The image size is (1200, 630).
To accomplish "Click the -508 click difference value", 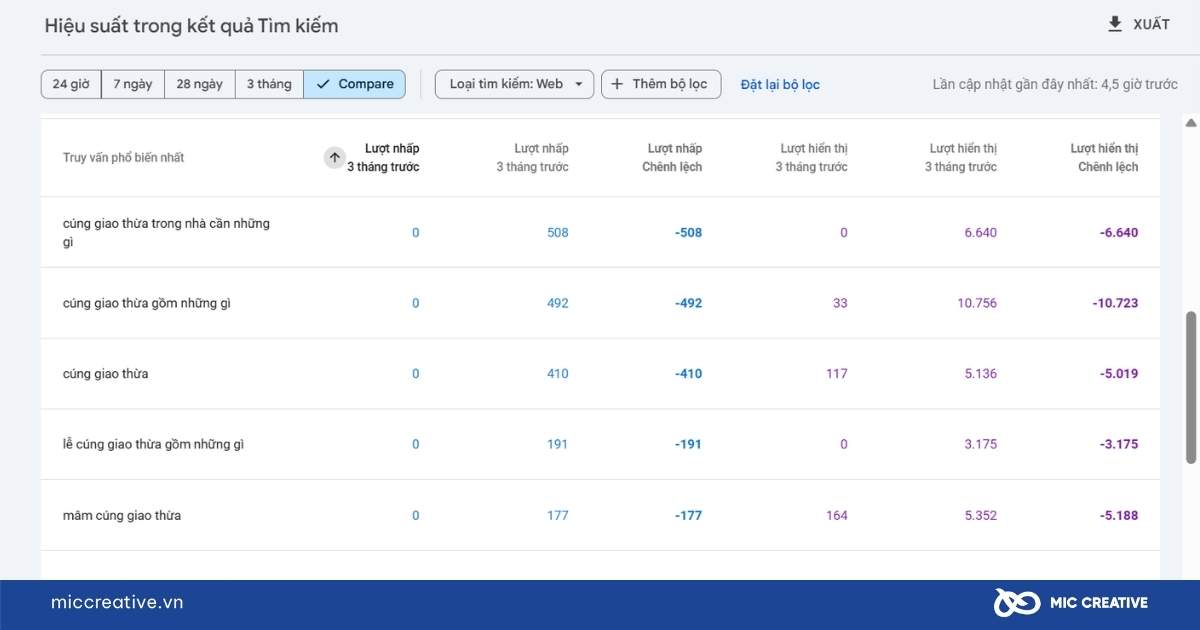I will coord(688,233).
